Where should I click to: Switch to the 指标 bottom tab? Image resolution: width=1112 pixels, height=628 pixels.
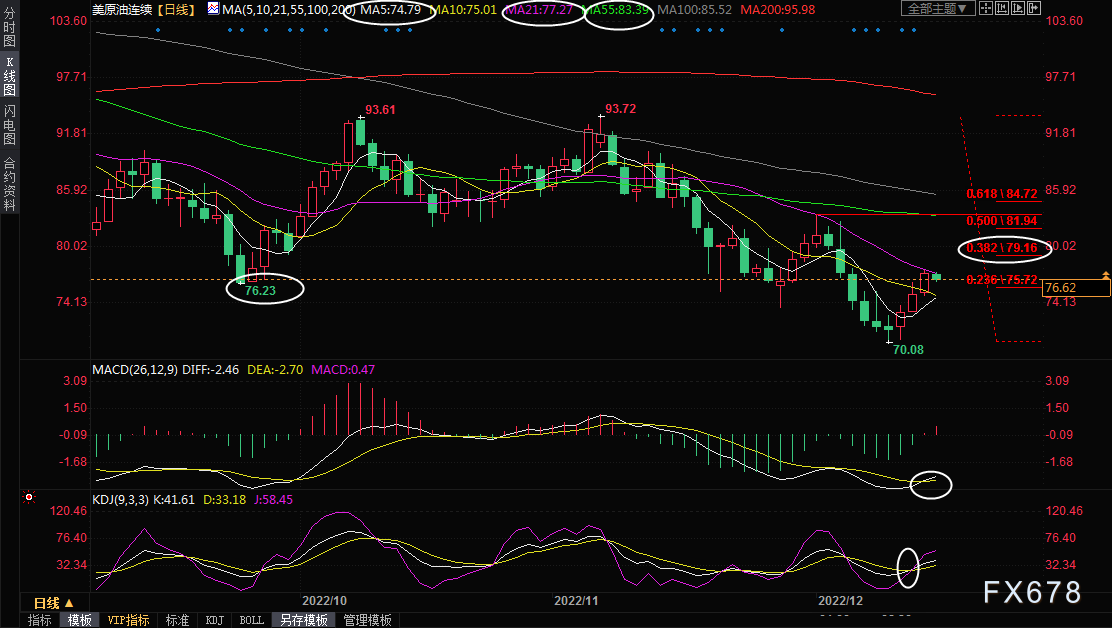point(40,620)
